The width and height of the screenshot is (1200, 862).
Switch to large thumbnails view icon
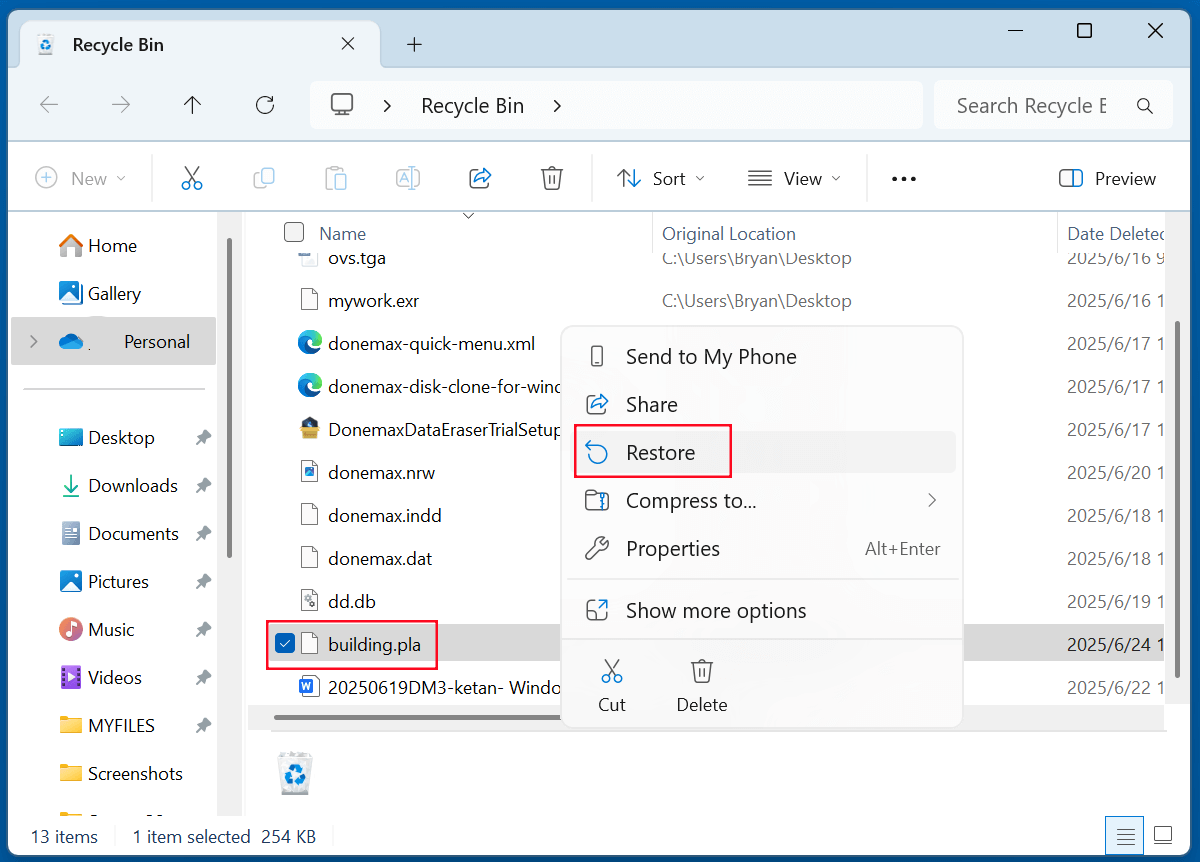tap(1162, 835)
